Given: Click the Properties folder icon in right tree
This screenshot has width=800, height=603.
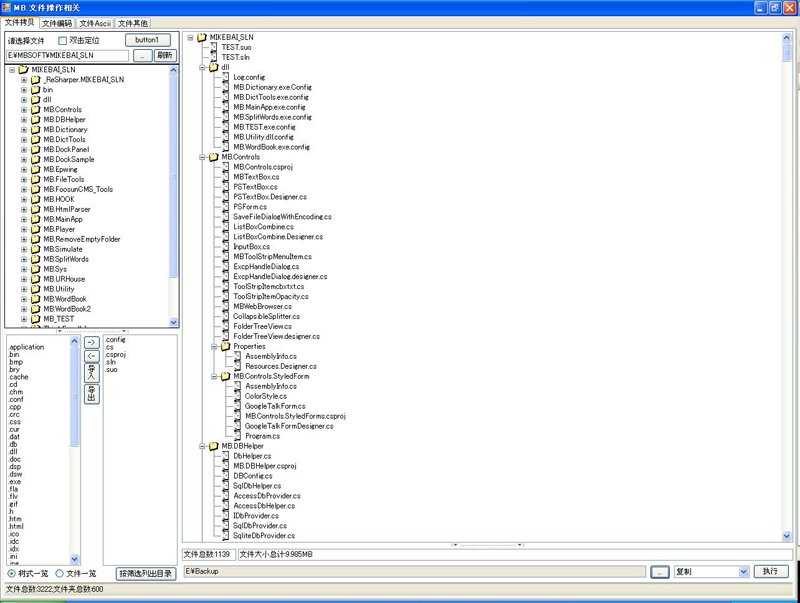Looking at the screenshot, I should (225, 346).
